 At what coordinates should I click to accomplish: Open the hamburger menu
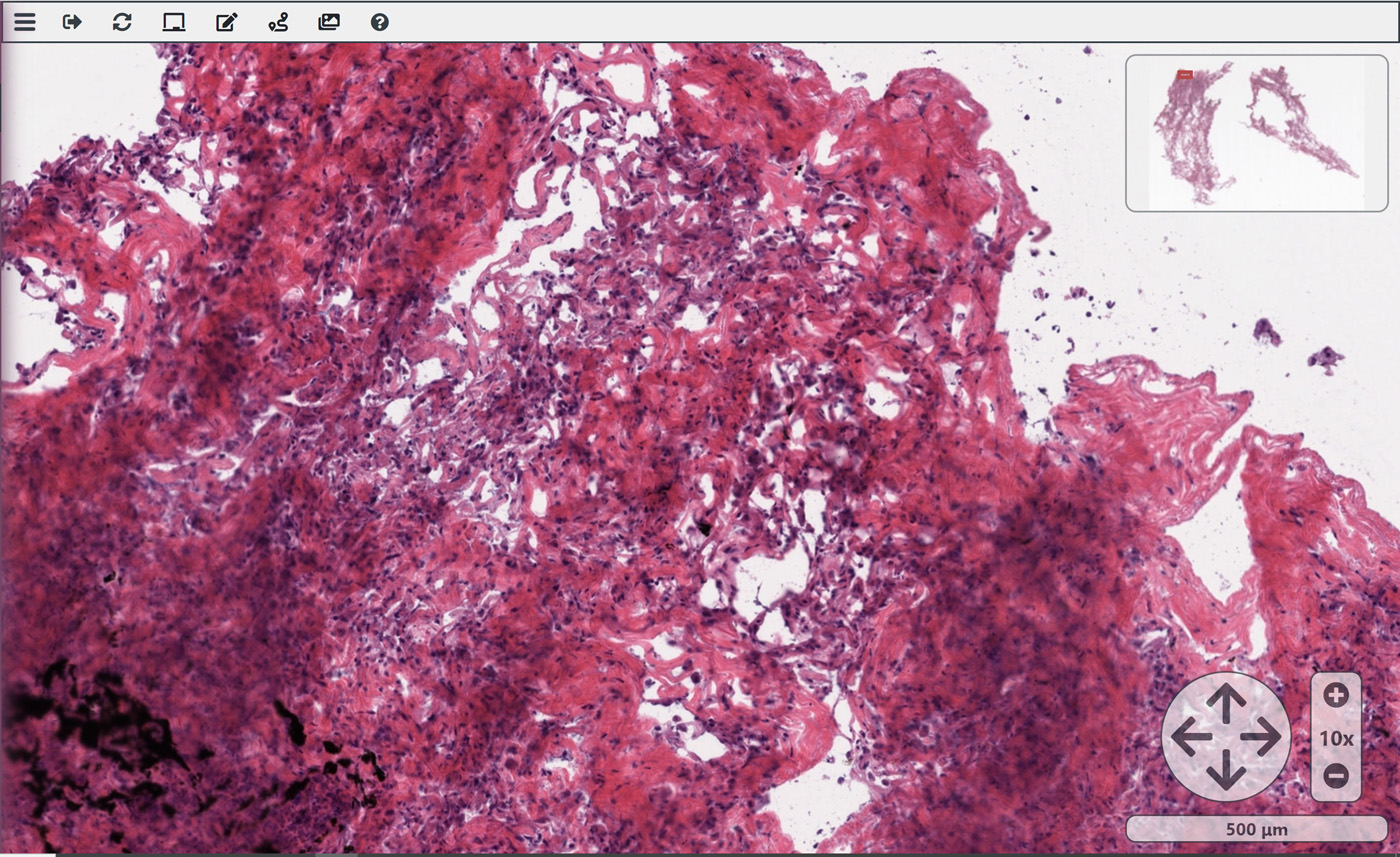(24, 22)
